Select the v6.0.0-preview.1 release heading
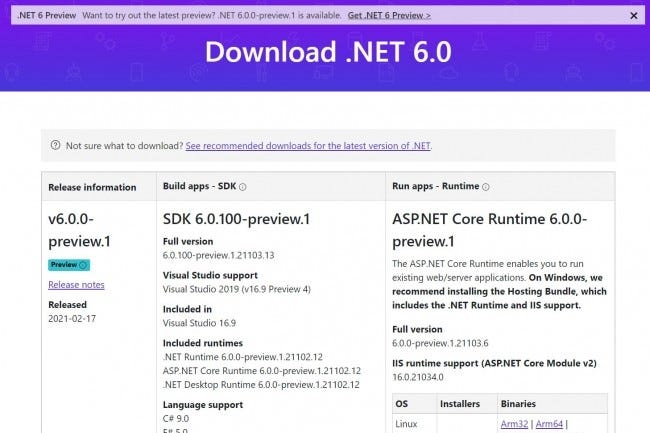The image size is (650, 433). pyautogui.click(x=79, y=230)
